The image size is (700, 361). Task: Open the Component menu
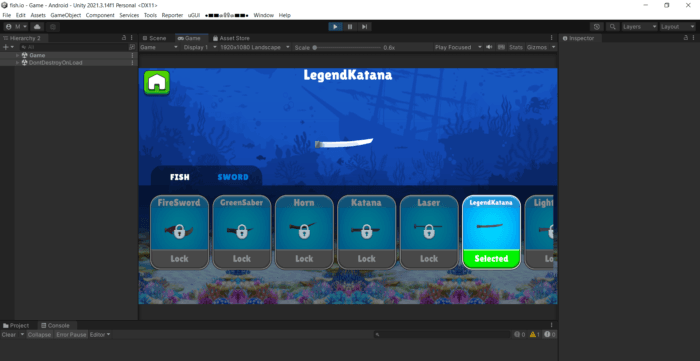[x=100, y=15]
